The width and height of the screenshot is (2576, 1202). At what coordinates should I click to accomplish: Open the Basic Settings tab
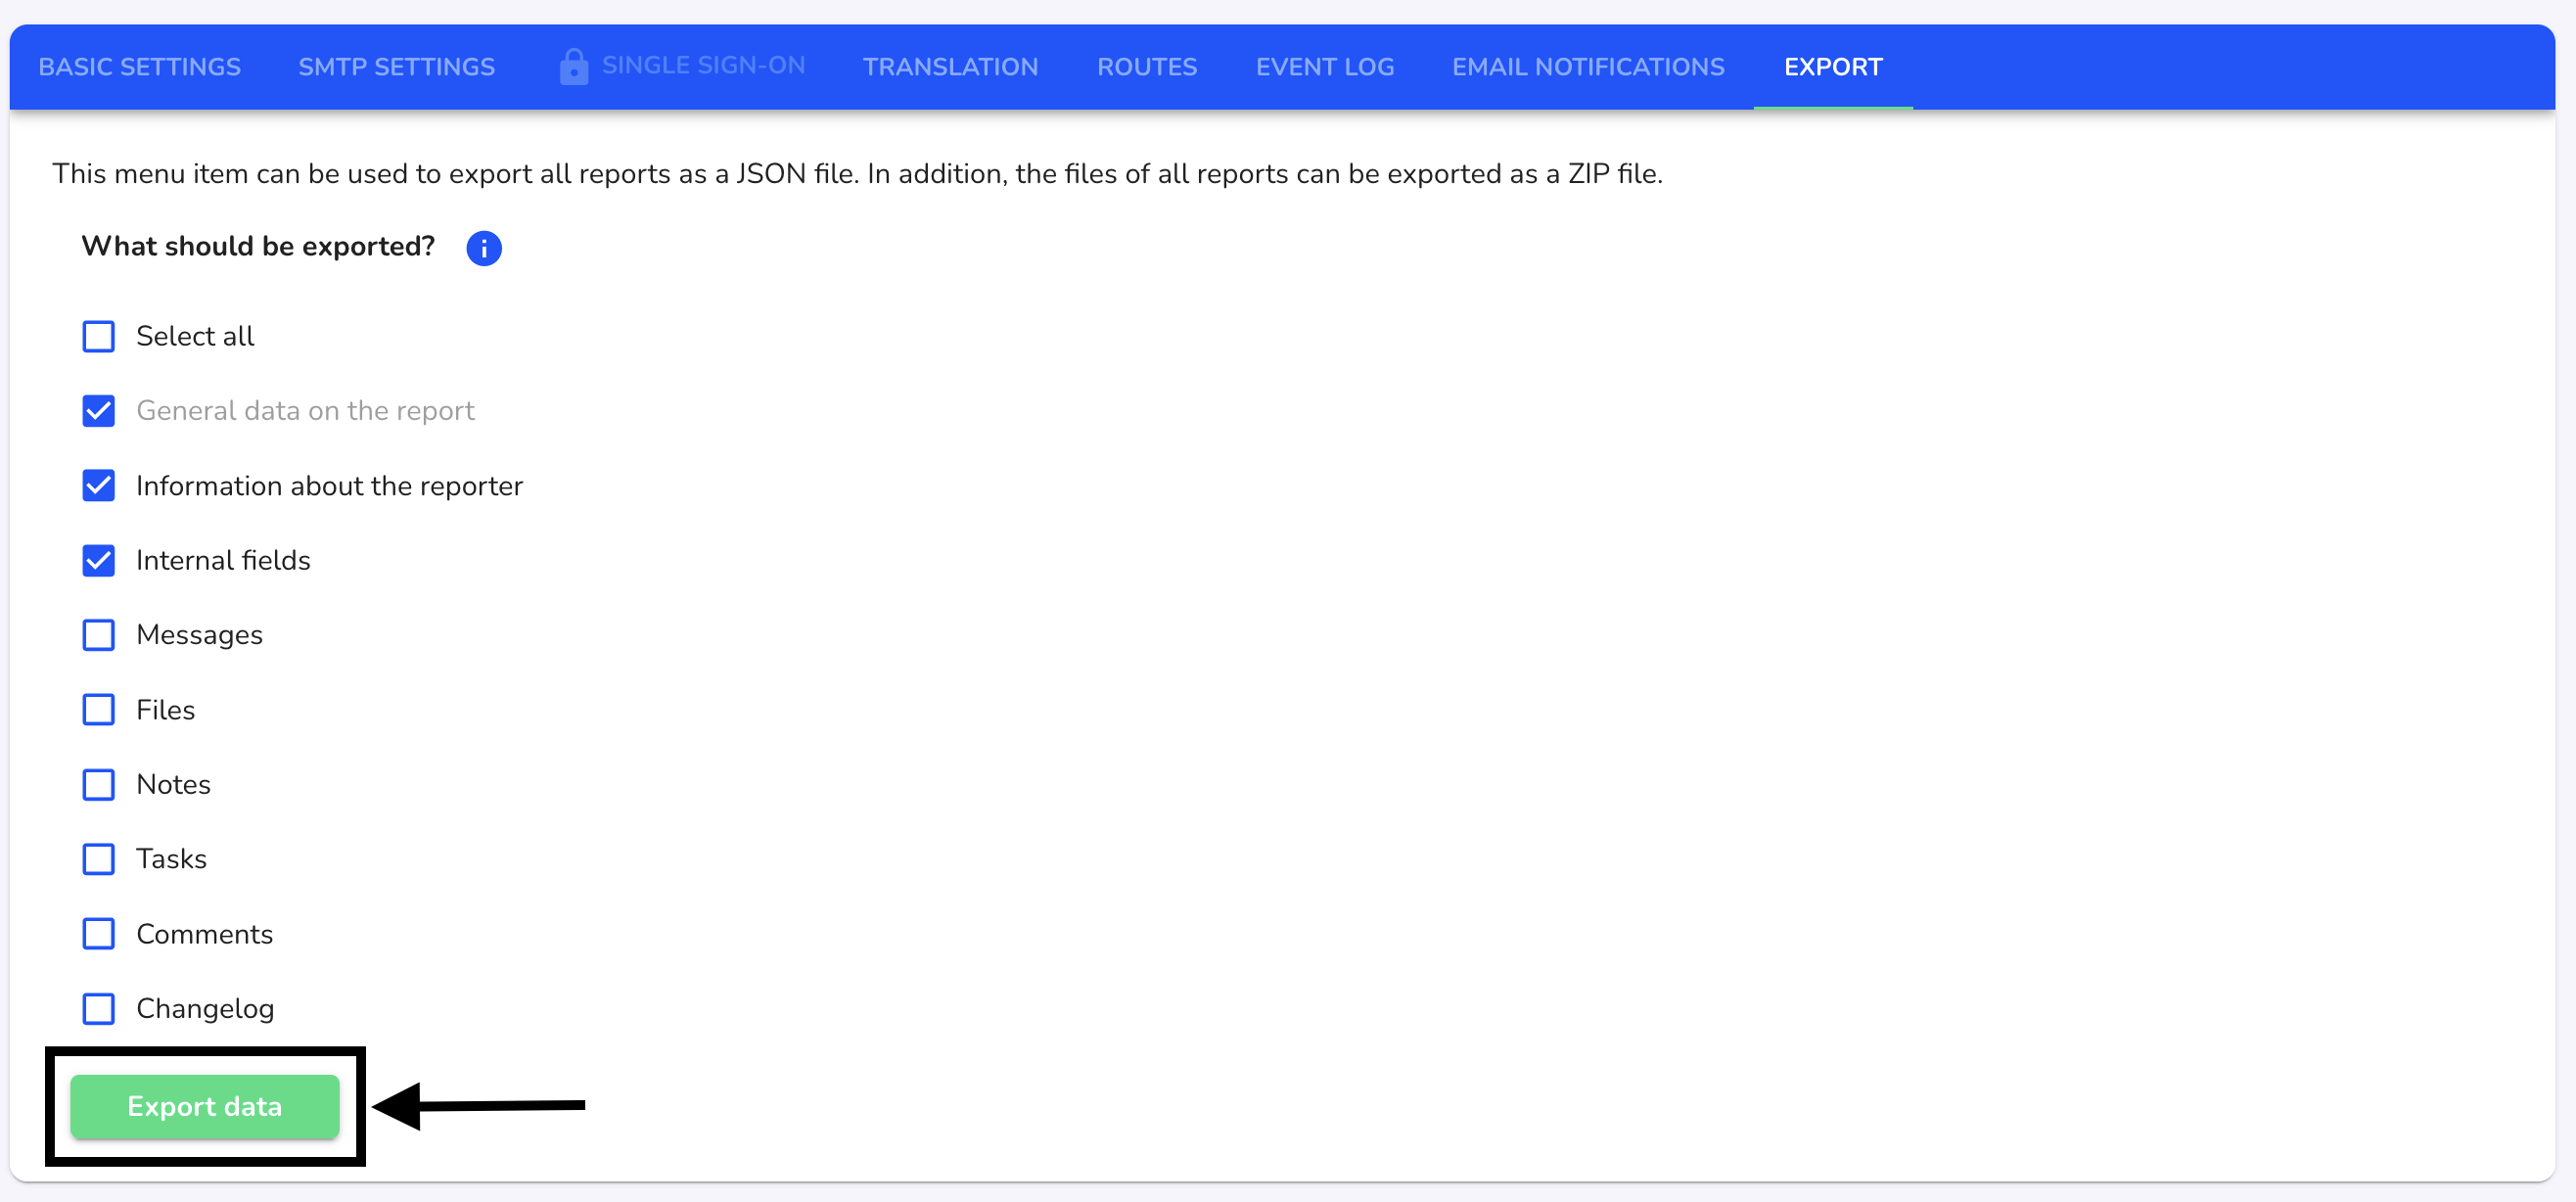pos(139,67)
